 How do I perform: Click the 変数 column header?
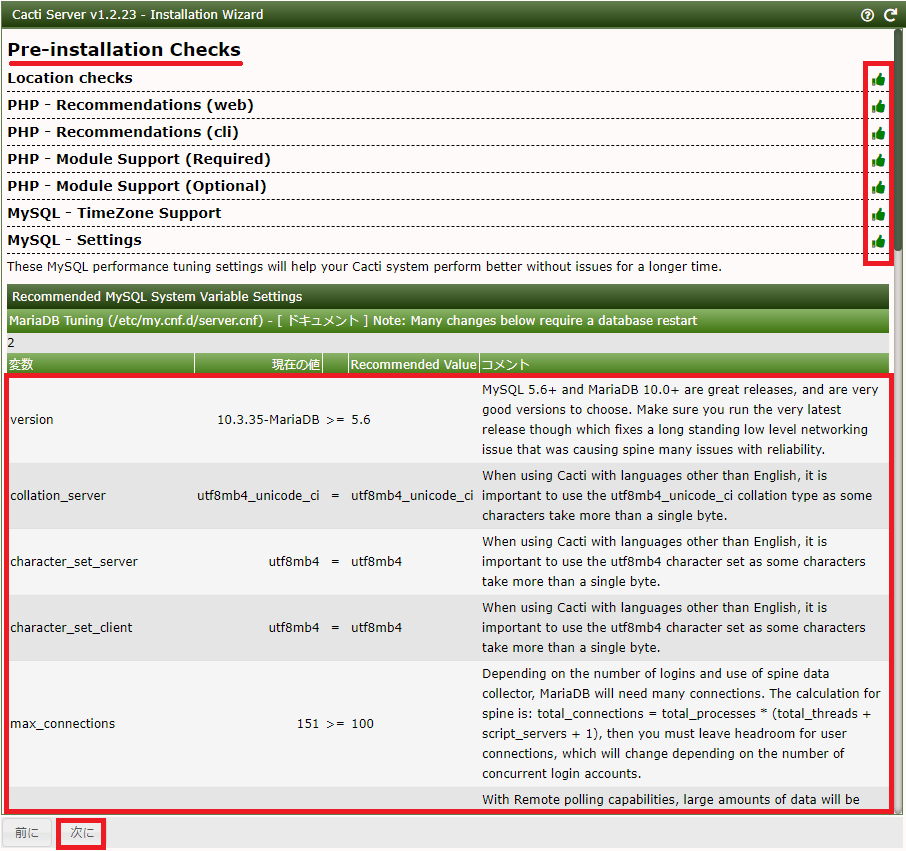21,365
